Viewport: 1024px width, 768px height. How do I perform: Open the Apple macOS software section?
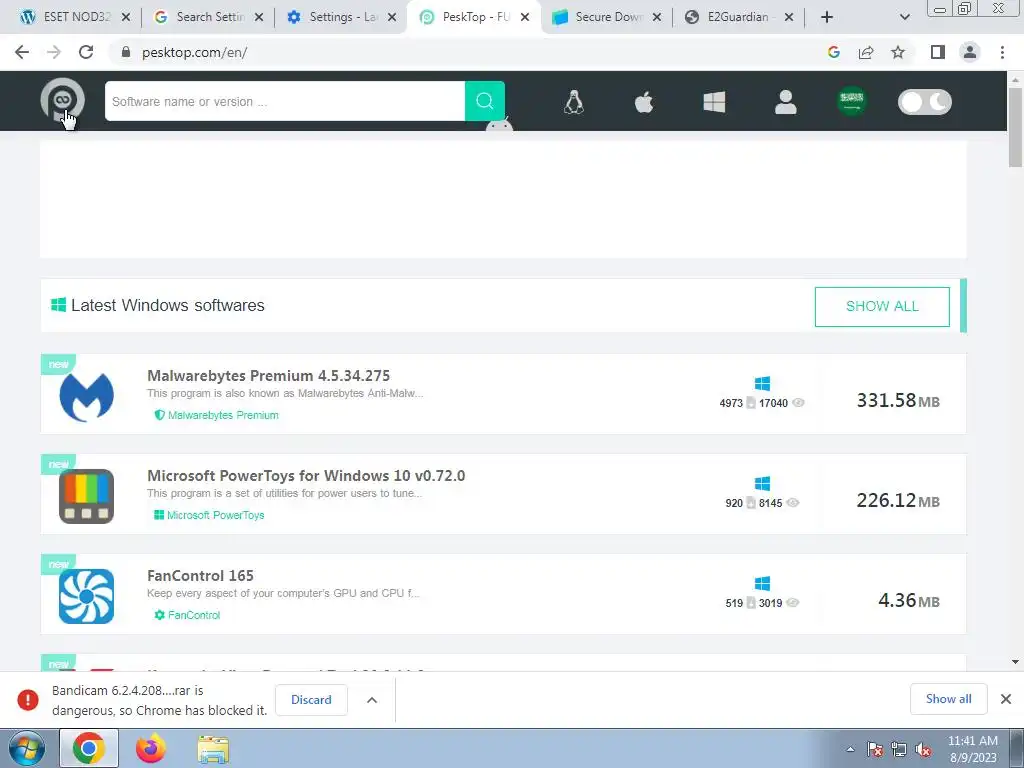pos(644,102)
